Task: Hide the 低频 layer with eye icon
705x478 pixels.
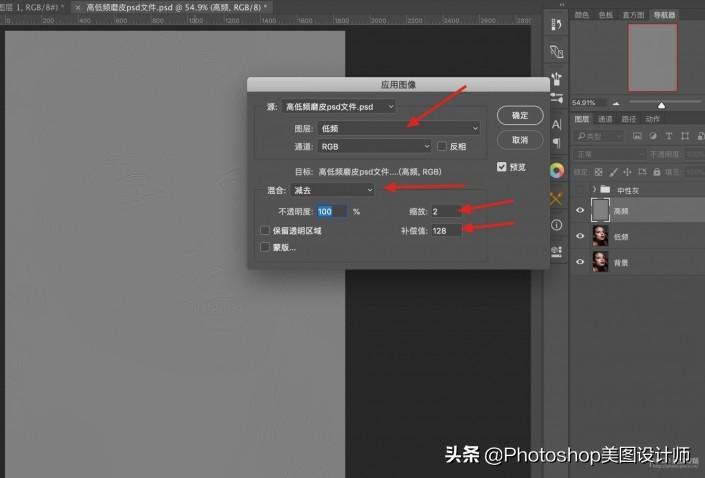Action: pos(579,235)
